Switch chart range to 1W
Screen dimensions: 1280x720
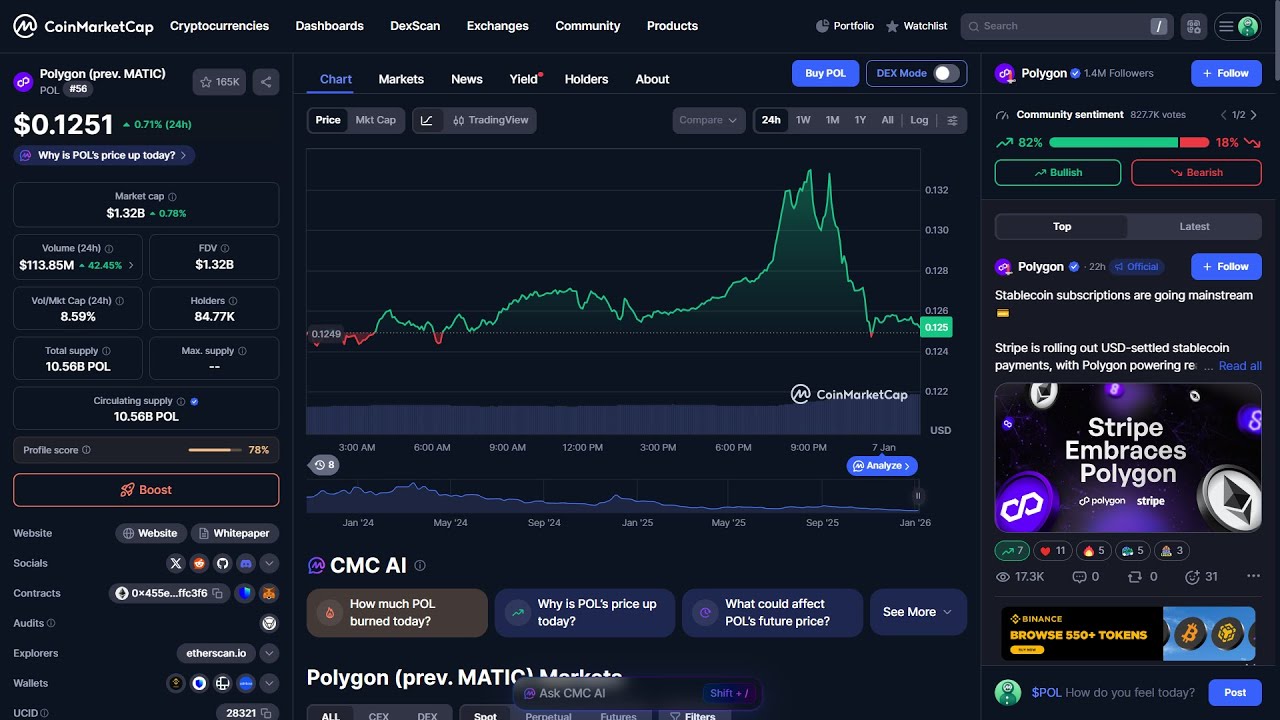(803, 120)
